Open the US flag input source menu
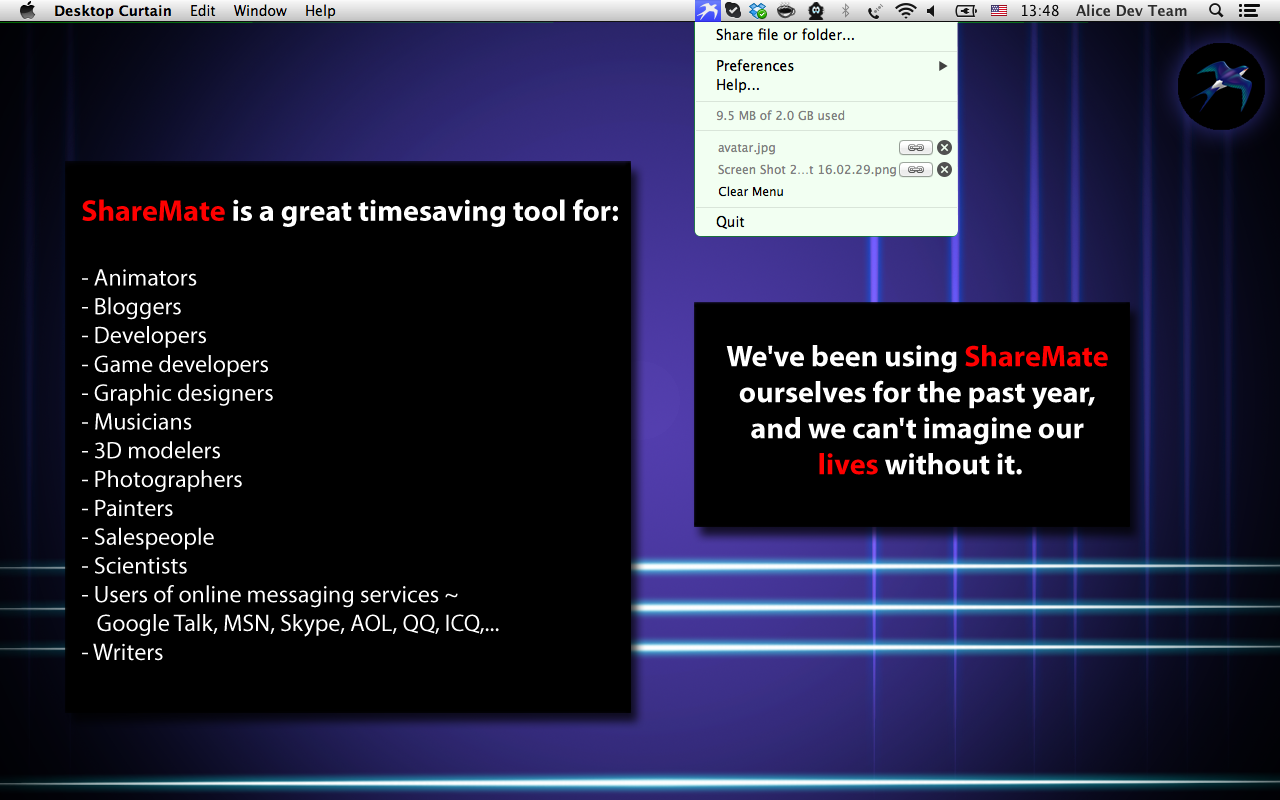The height and width of the screenshot is (800, 1280). (x=998, y=11)
